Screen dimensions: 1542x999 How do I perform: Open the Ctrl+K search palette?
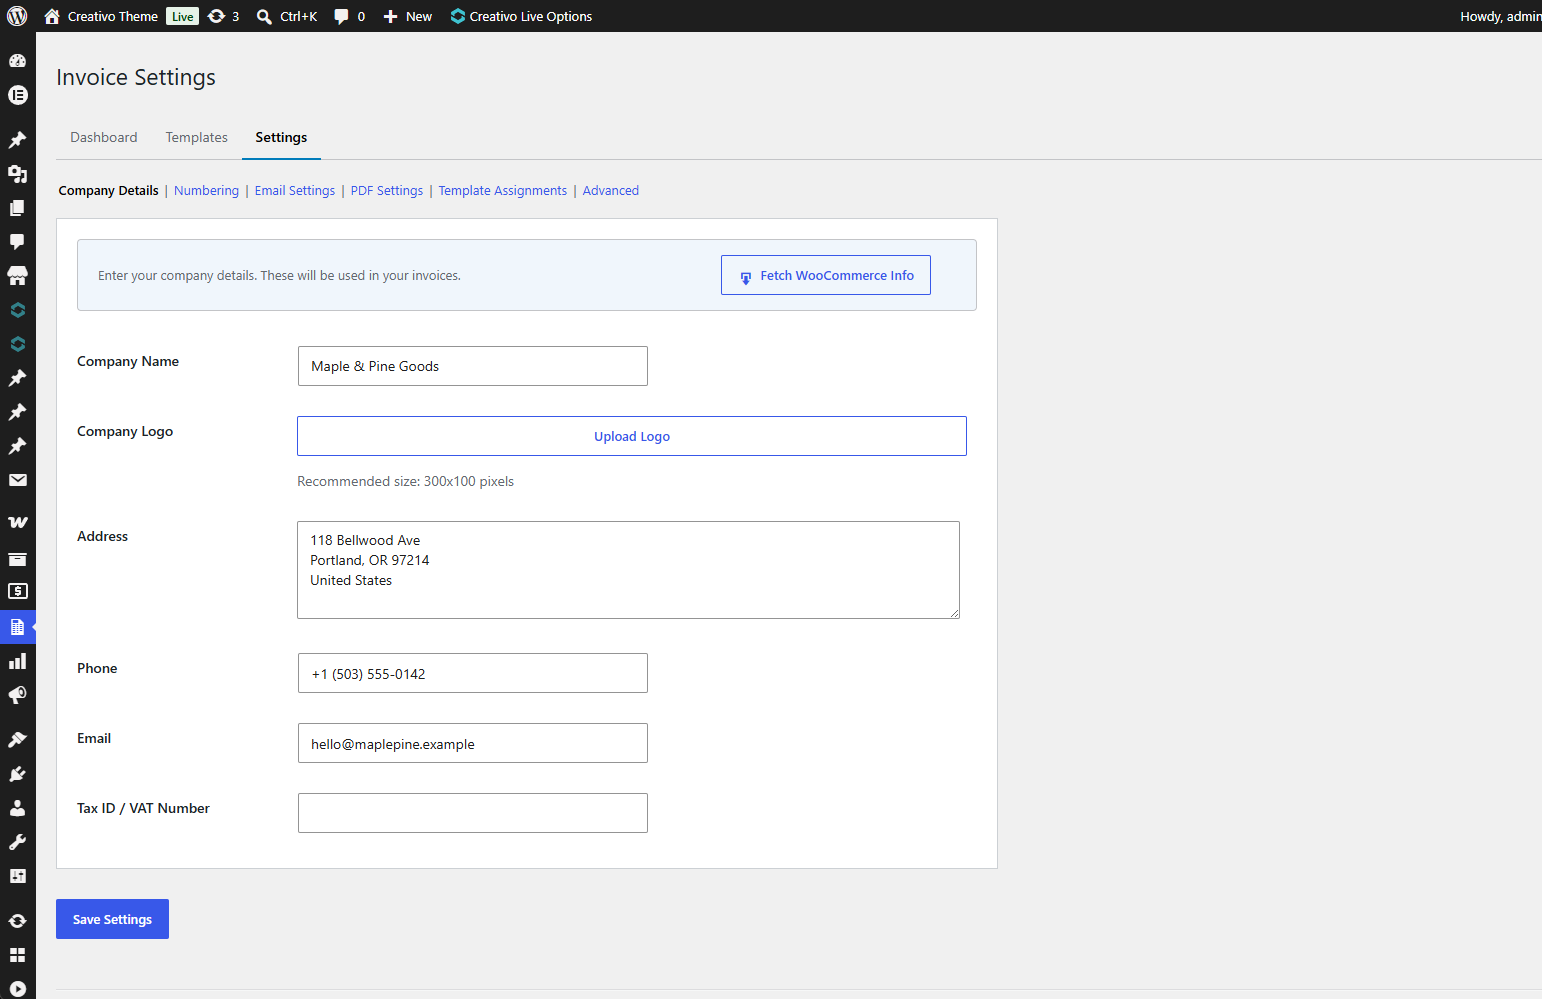(287, 16)
